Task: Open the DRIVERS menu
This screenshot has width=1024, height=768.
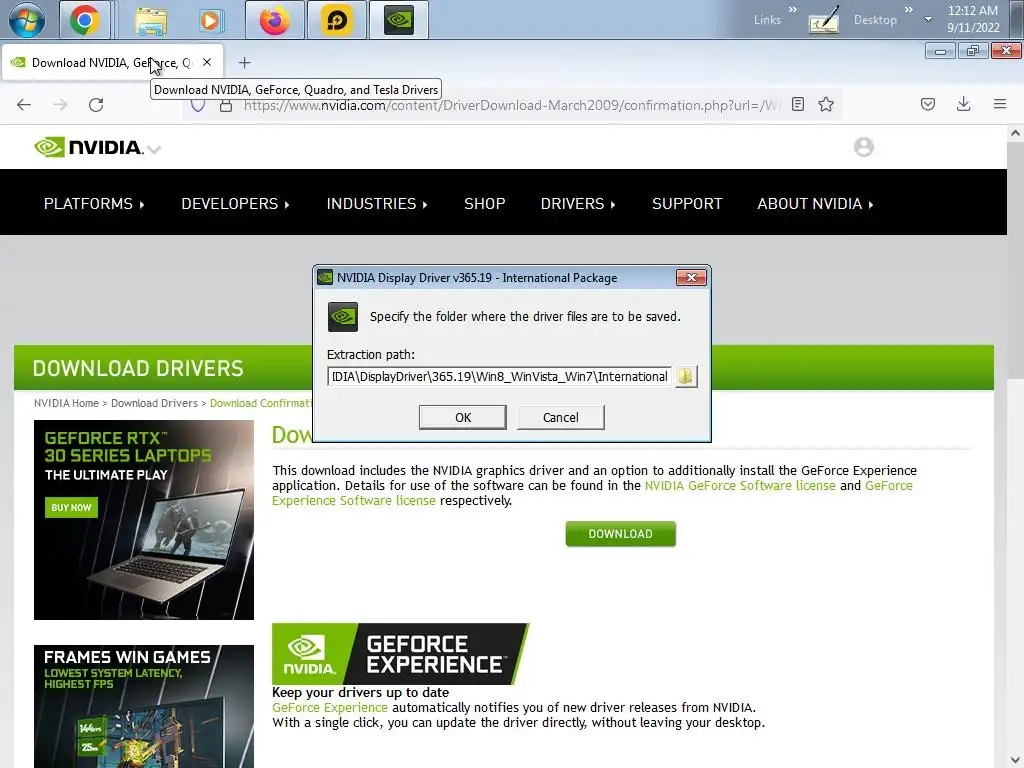Action: pyautogui.click(x=578, y=204)
